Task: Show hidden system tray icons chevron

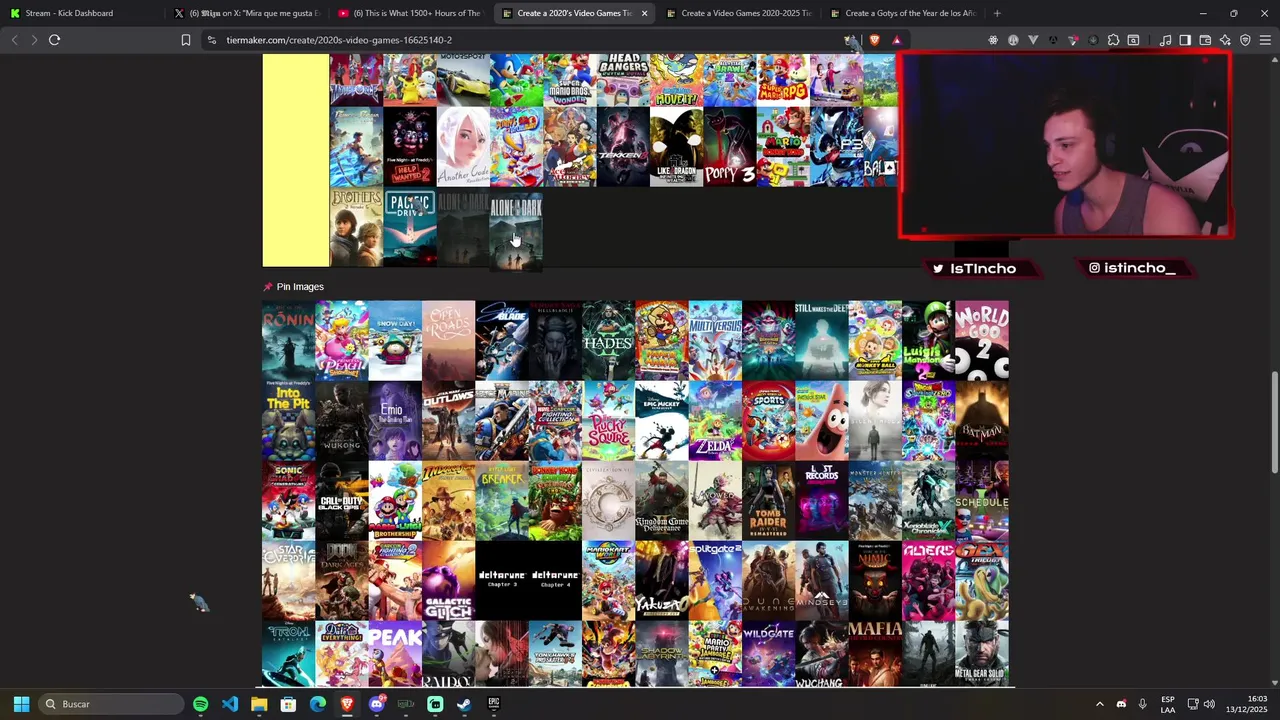Action: click(1099, 704)
